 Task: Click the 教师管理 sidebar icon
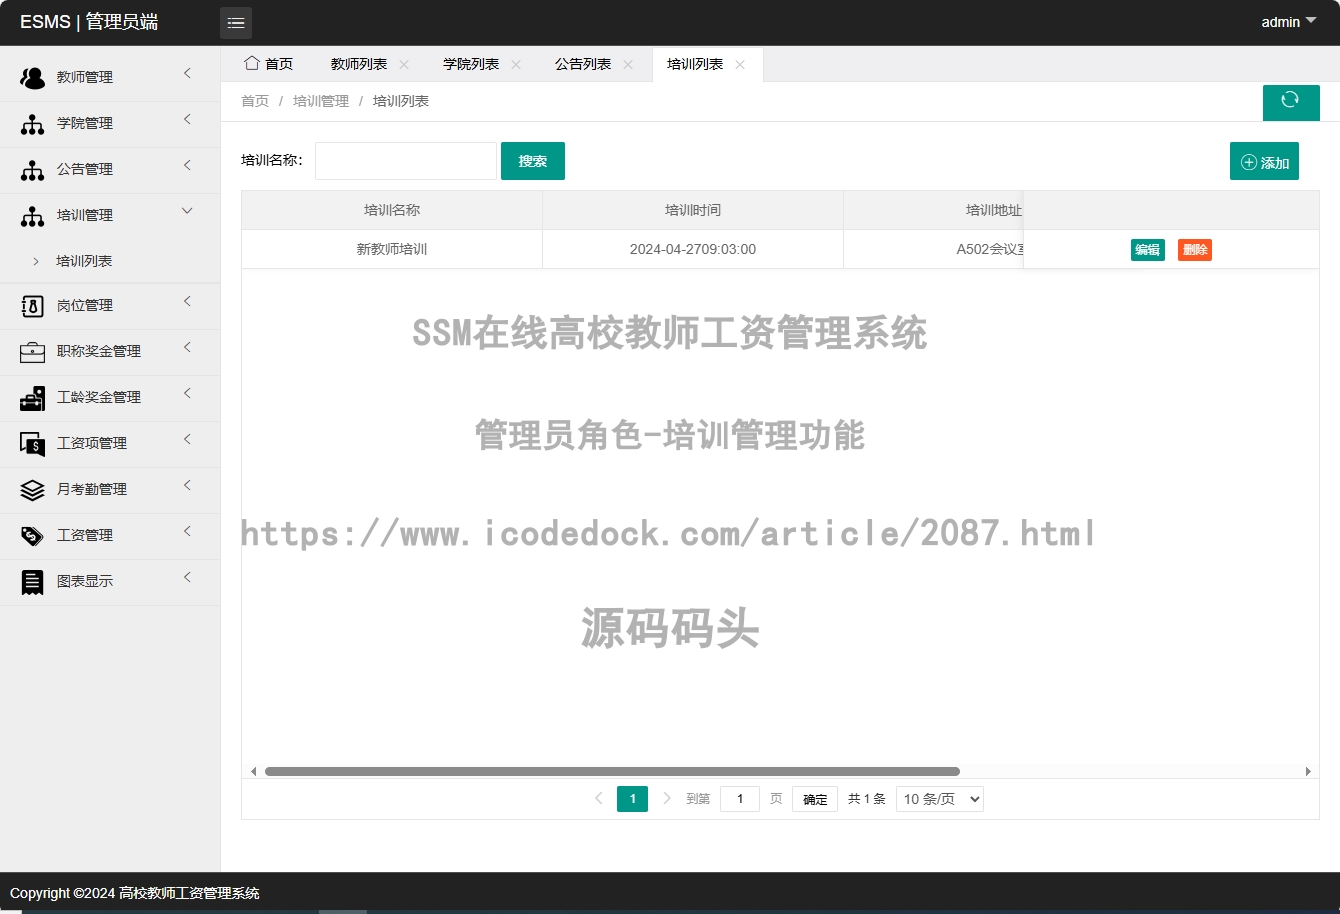click(33, 78)
